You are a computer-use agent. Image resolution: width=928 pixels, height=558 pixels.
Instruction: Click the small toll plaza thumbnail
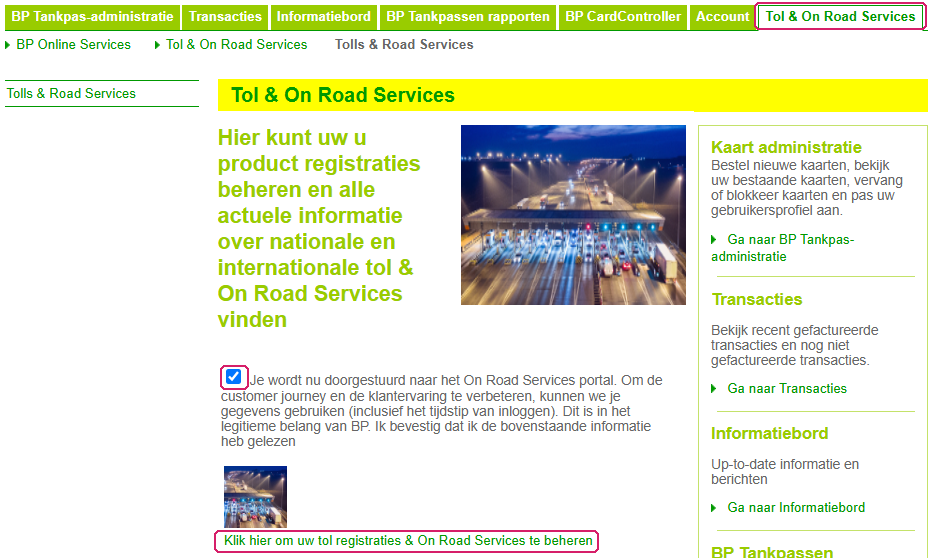coord(255,496)
